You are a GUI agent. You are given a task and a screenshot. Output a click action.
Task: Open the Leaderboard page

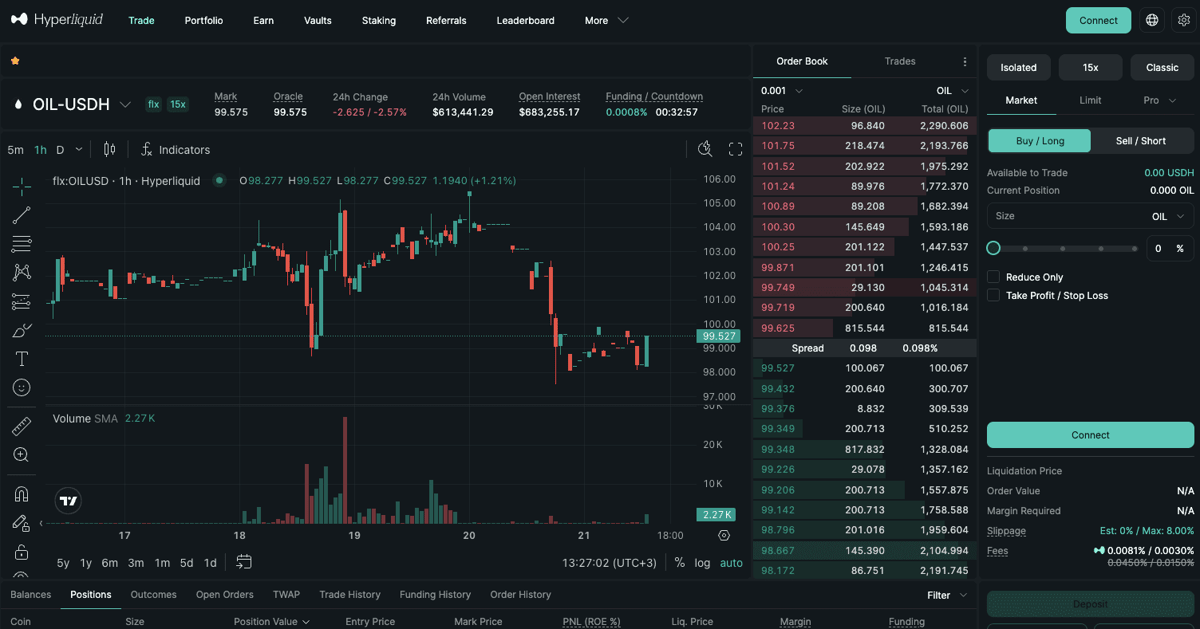tap(525, 20)
